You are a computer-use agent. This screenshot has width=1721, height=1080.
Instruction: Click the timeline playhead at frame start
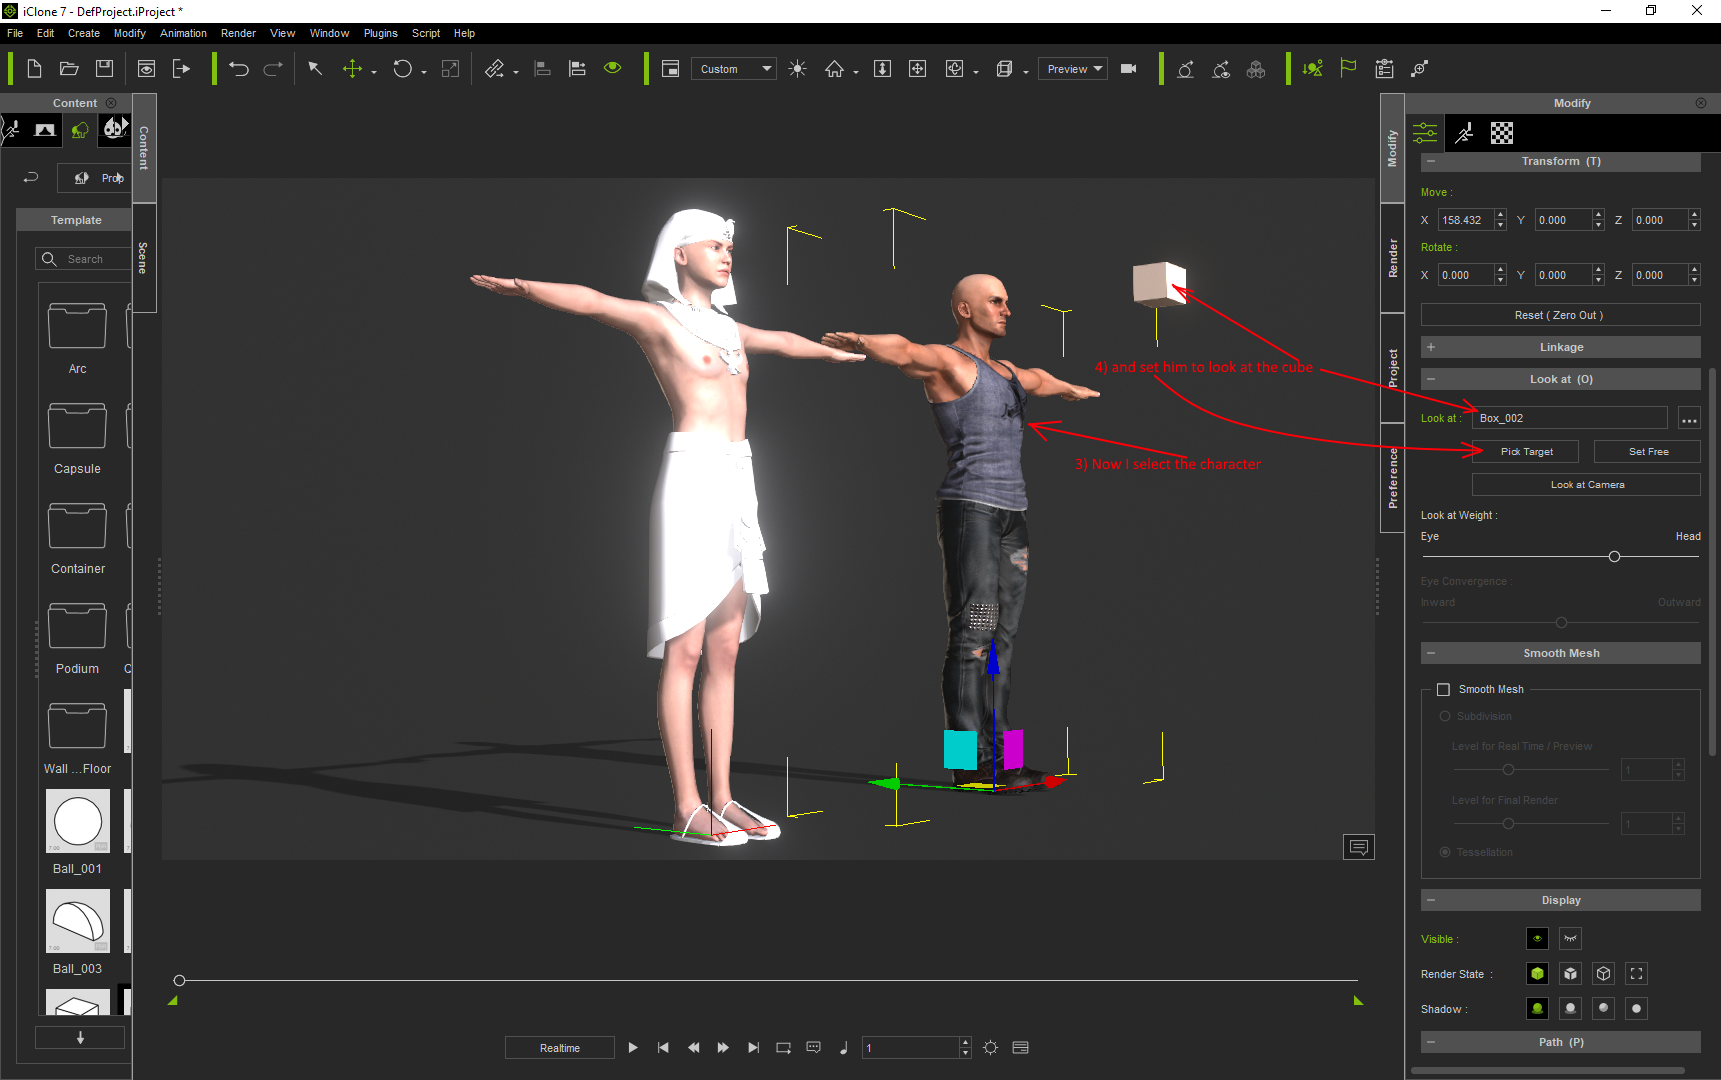coord(179,981)
